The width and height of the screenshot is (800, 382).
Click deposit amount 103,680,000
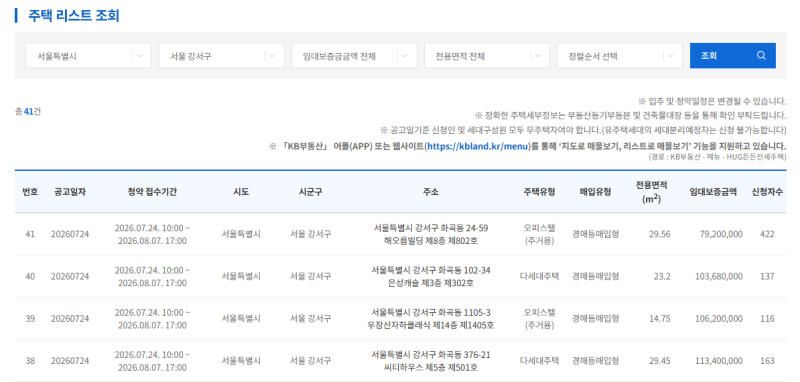click(719, 276)
